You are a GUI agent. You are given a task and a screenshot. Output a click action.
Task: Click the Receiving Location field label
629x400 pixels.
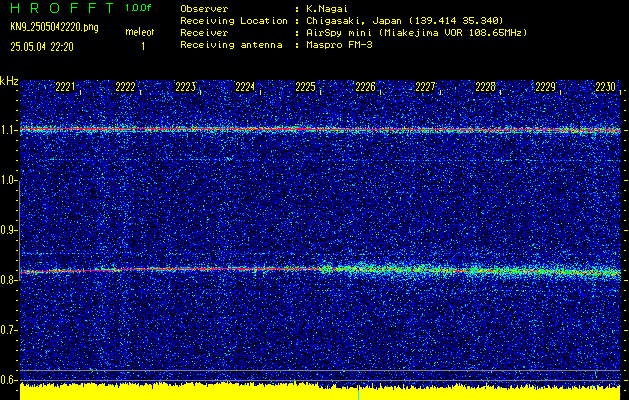pyautogui.click(x=234, y=20)
